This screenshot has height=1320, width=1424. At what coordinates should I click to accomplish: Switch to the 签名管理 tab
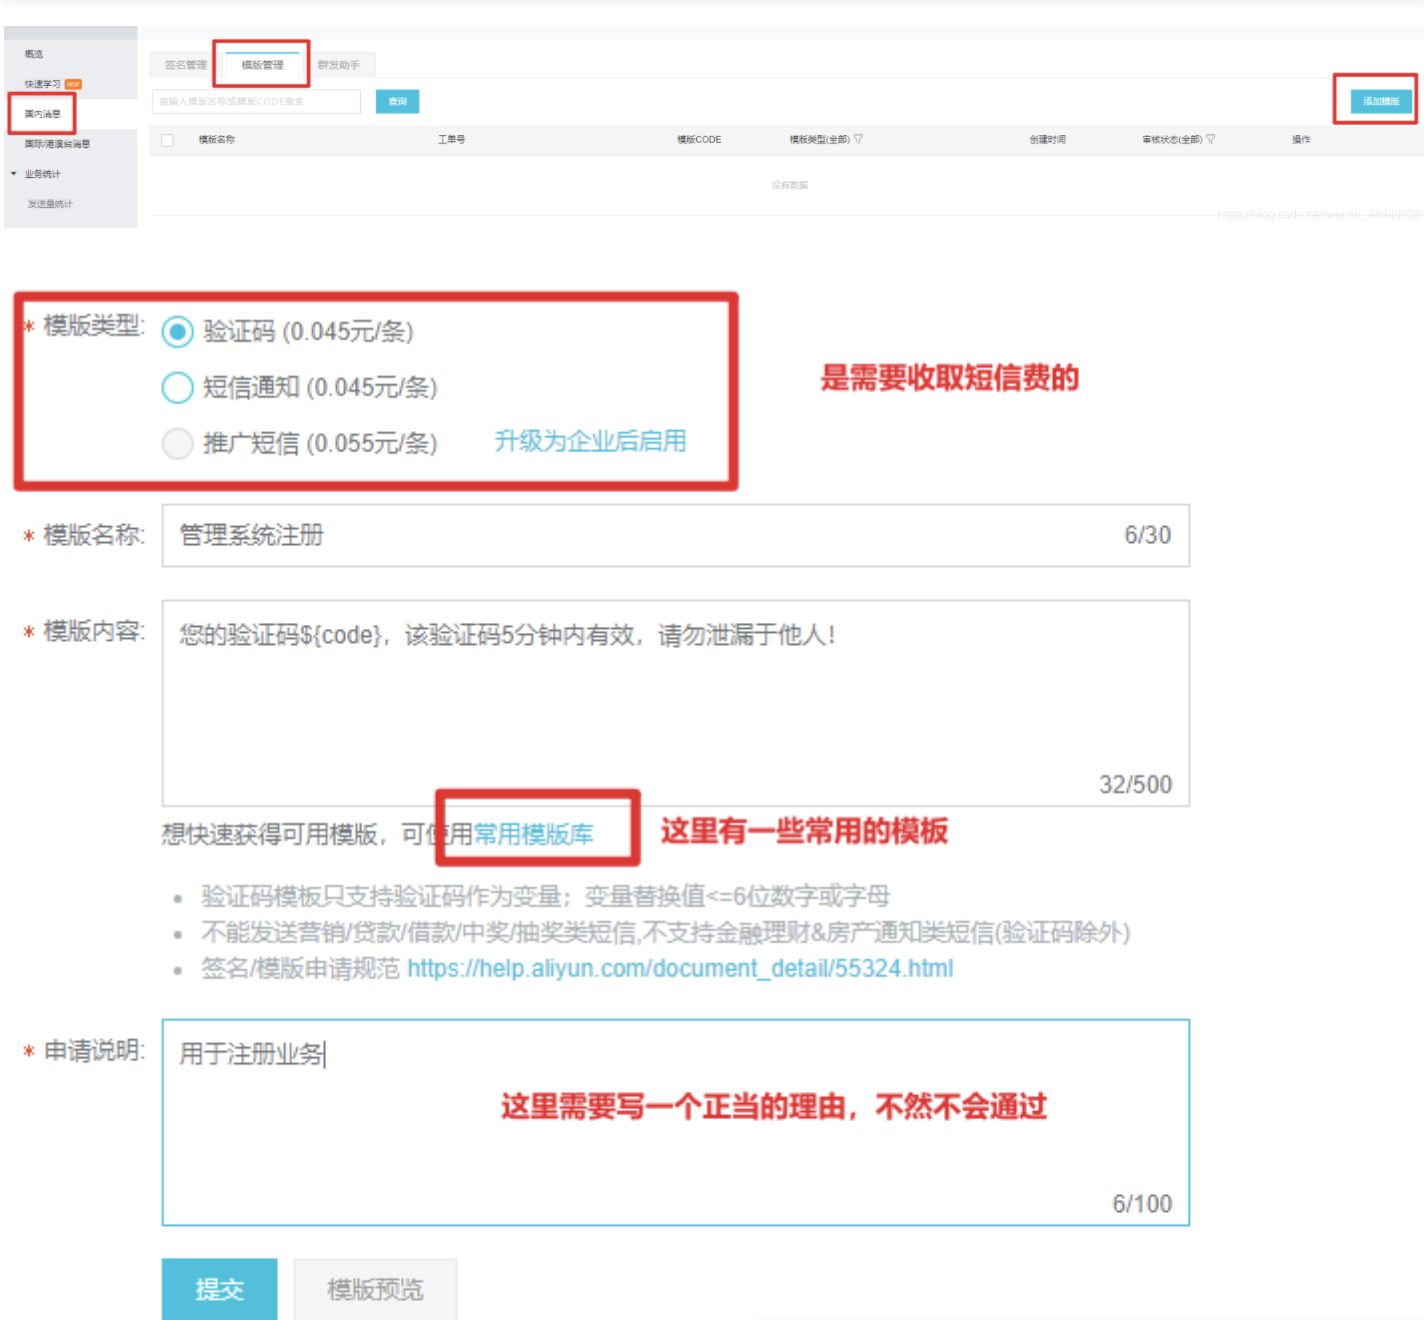(185, 65)
